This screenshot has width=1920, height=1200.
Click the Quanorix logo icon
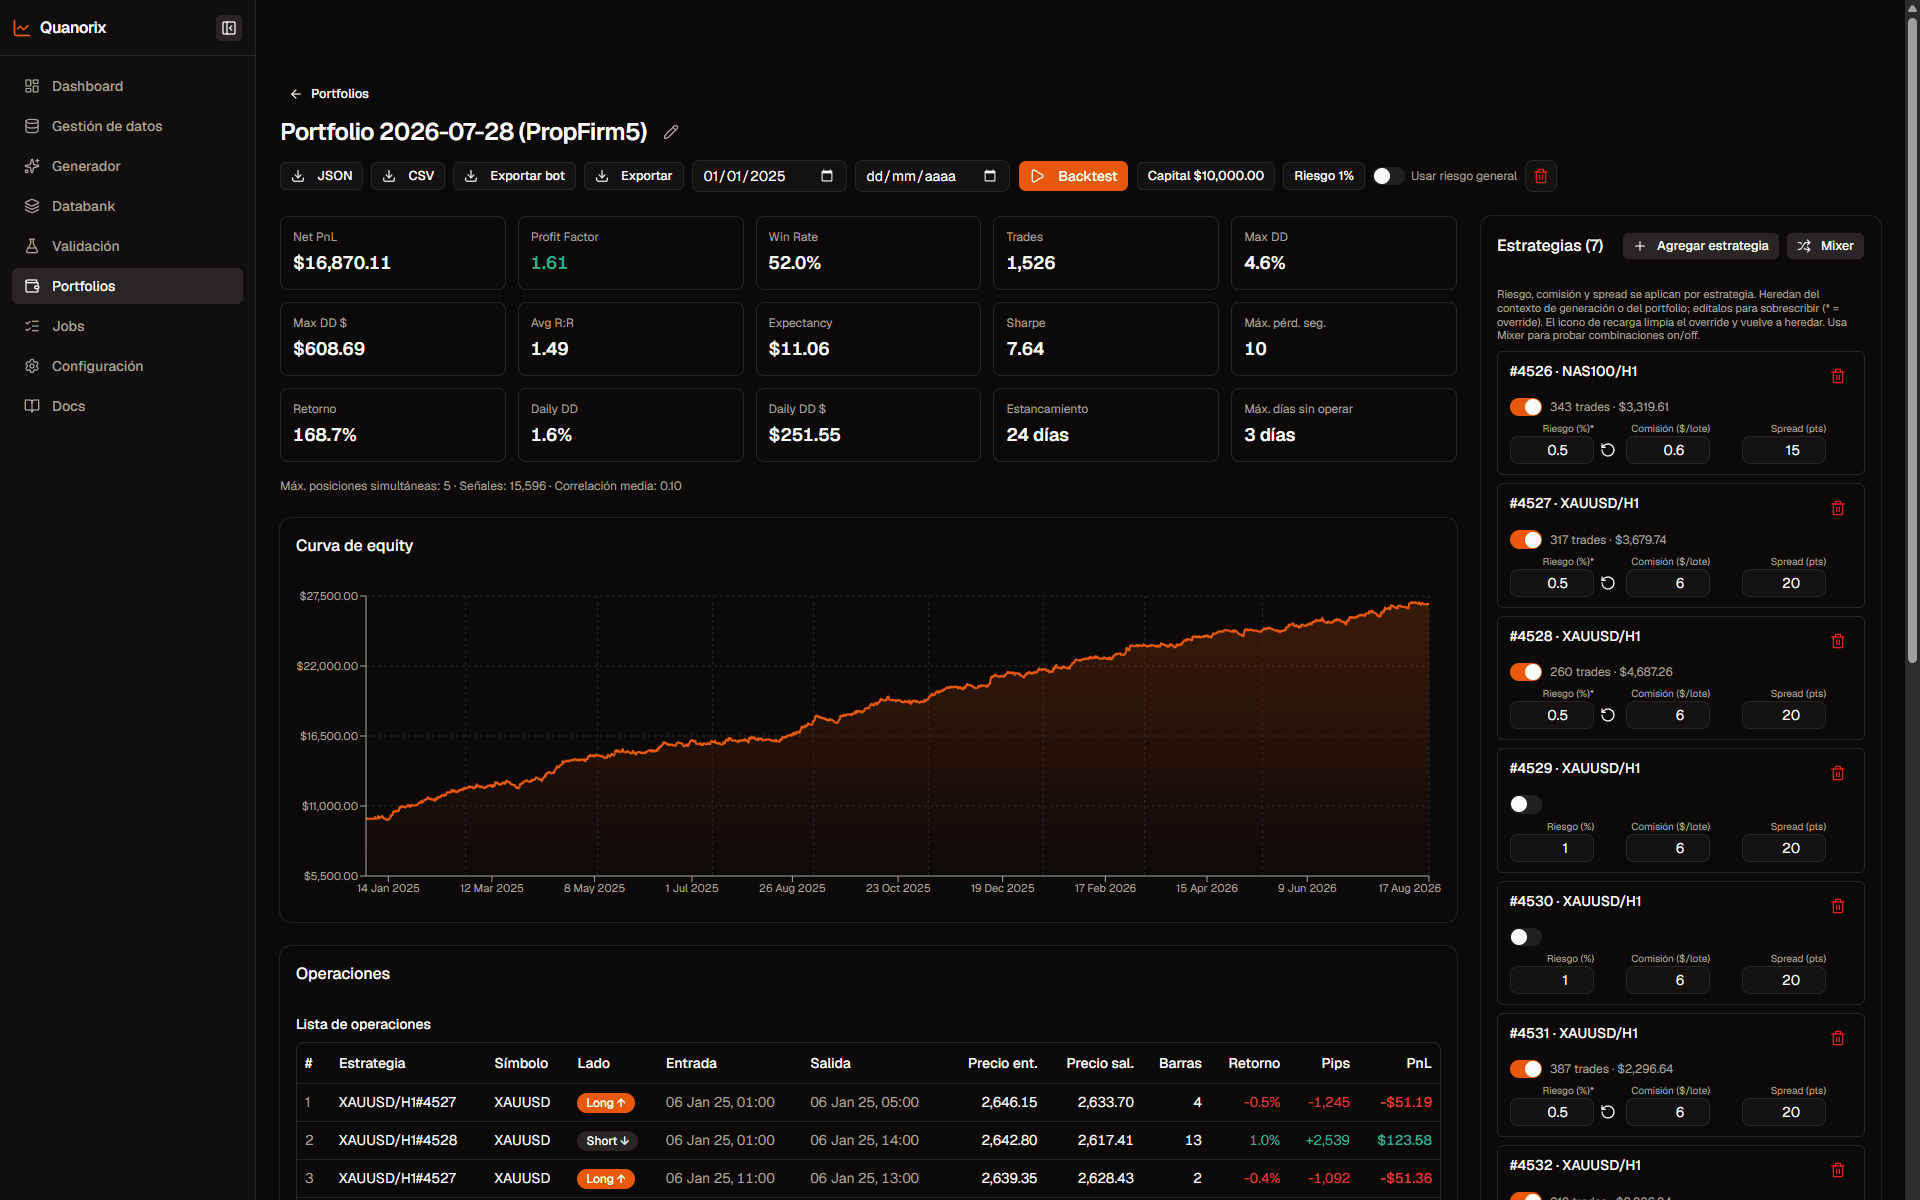(22, 28)
